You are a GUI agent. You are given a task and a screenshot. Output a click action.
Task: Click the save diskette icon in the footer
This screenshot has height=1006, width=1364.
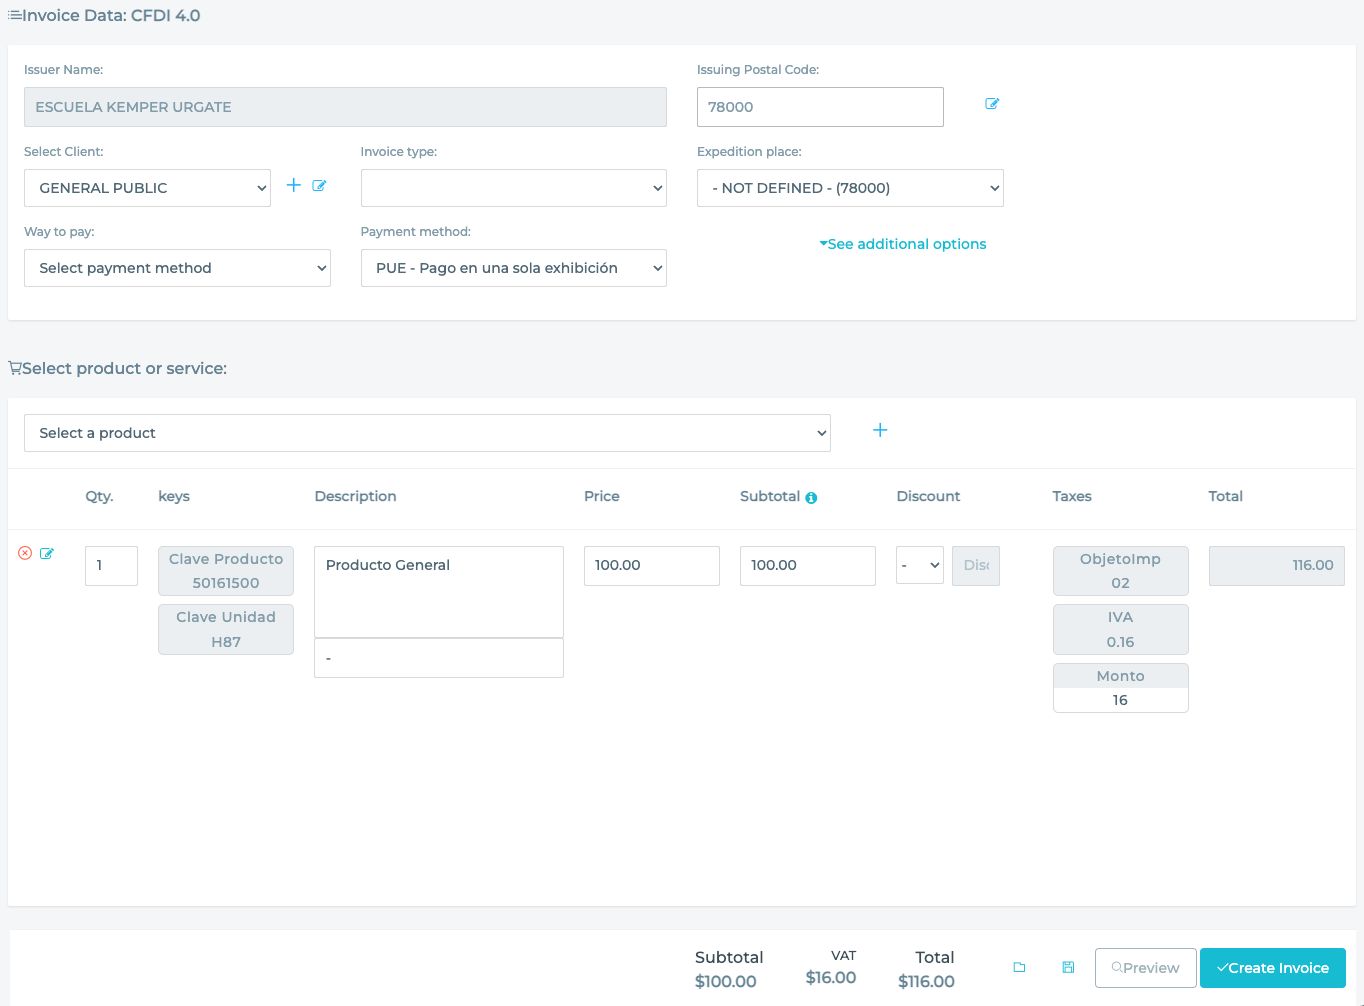coord(1068,967)
